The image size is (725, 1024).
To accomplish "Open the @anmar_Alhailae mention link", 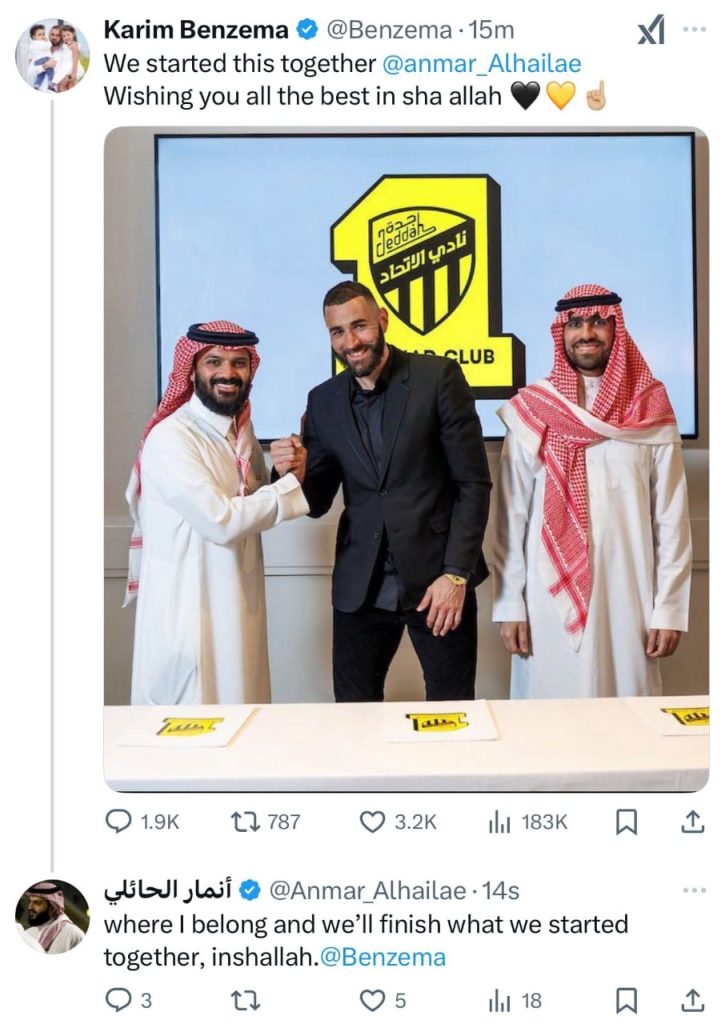I will tap(481, 65).
